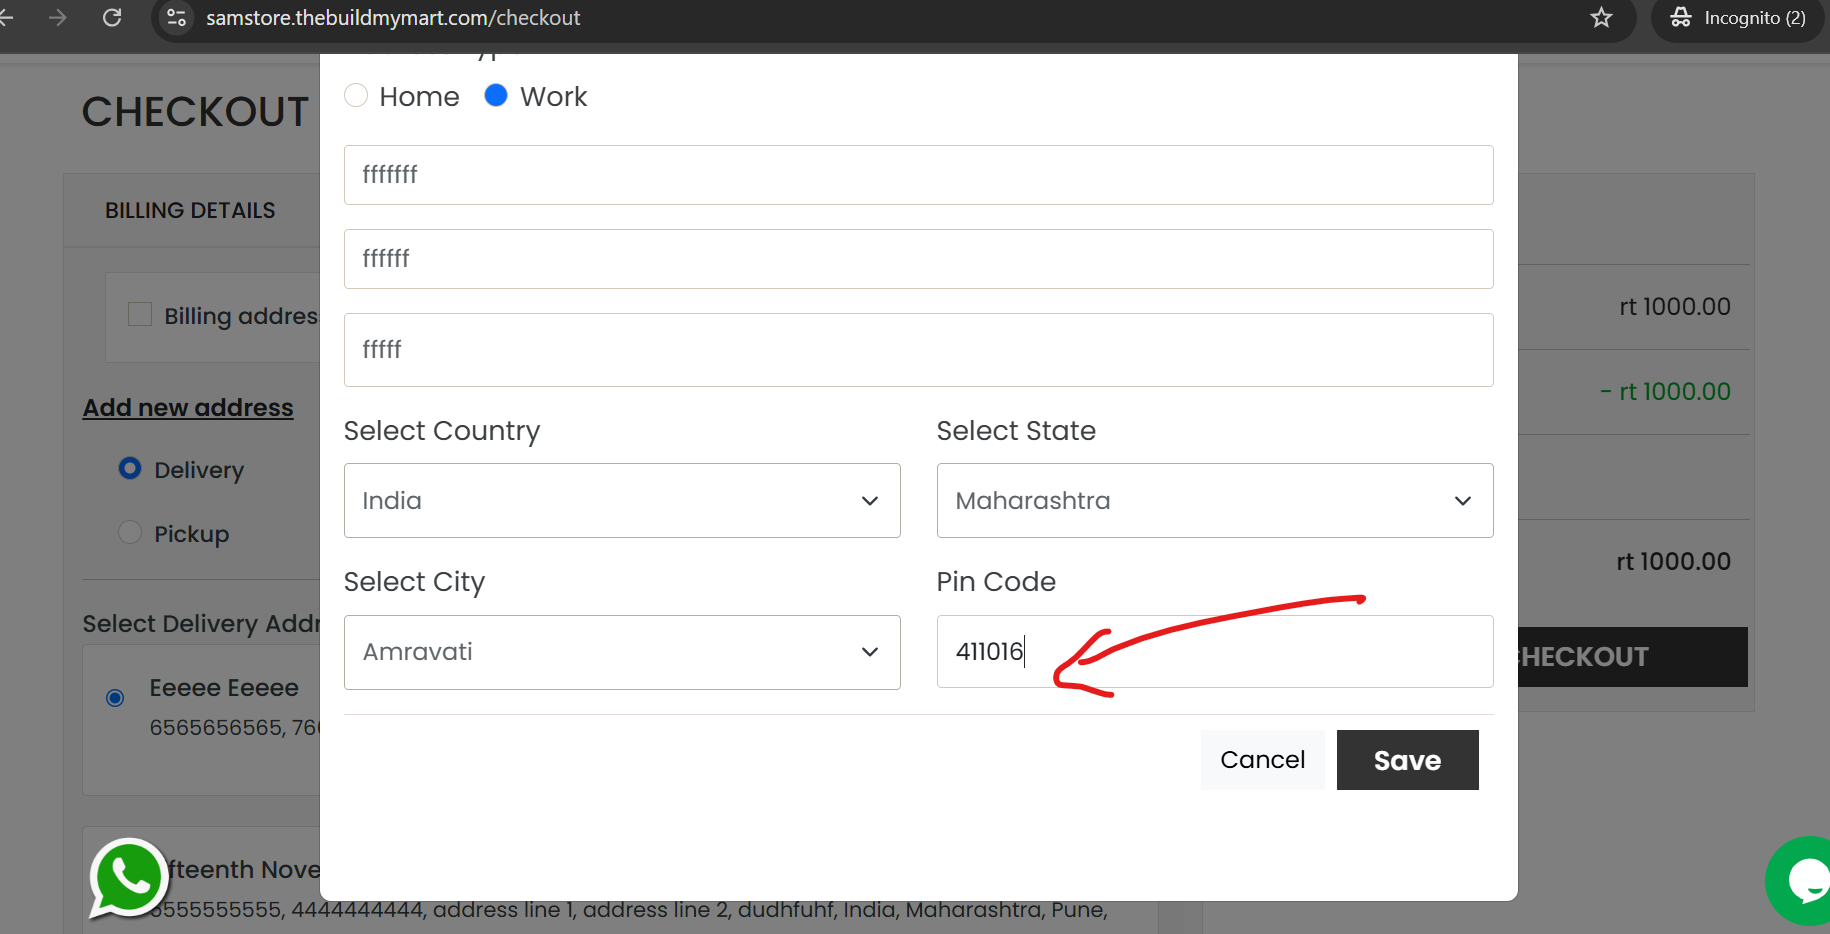Click the Save button
The image size is (1830, 934).
1407,760
